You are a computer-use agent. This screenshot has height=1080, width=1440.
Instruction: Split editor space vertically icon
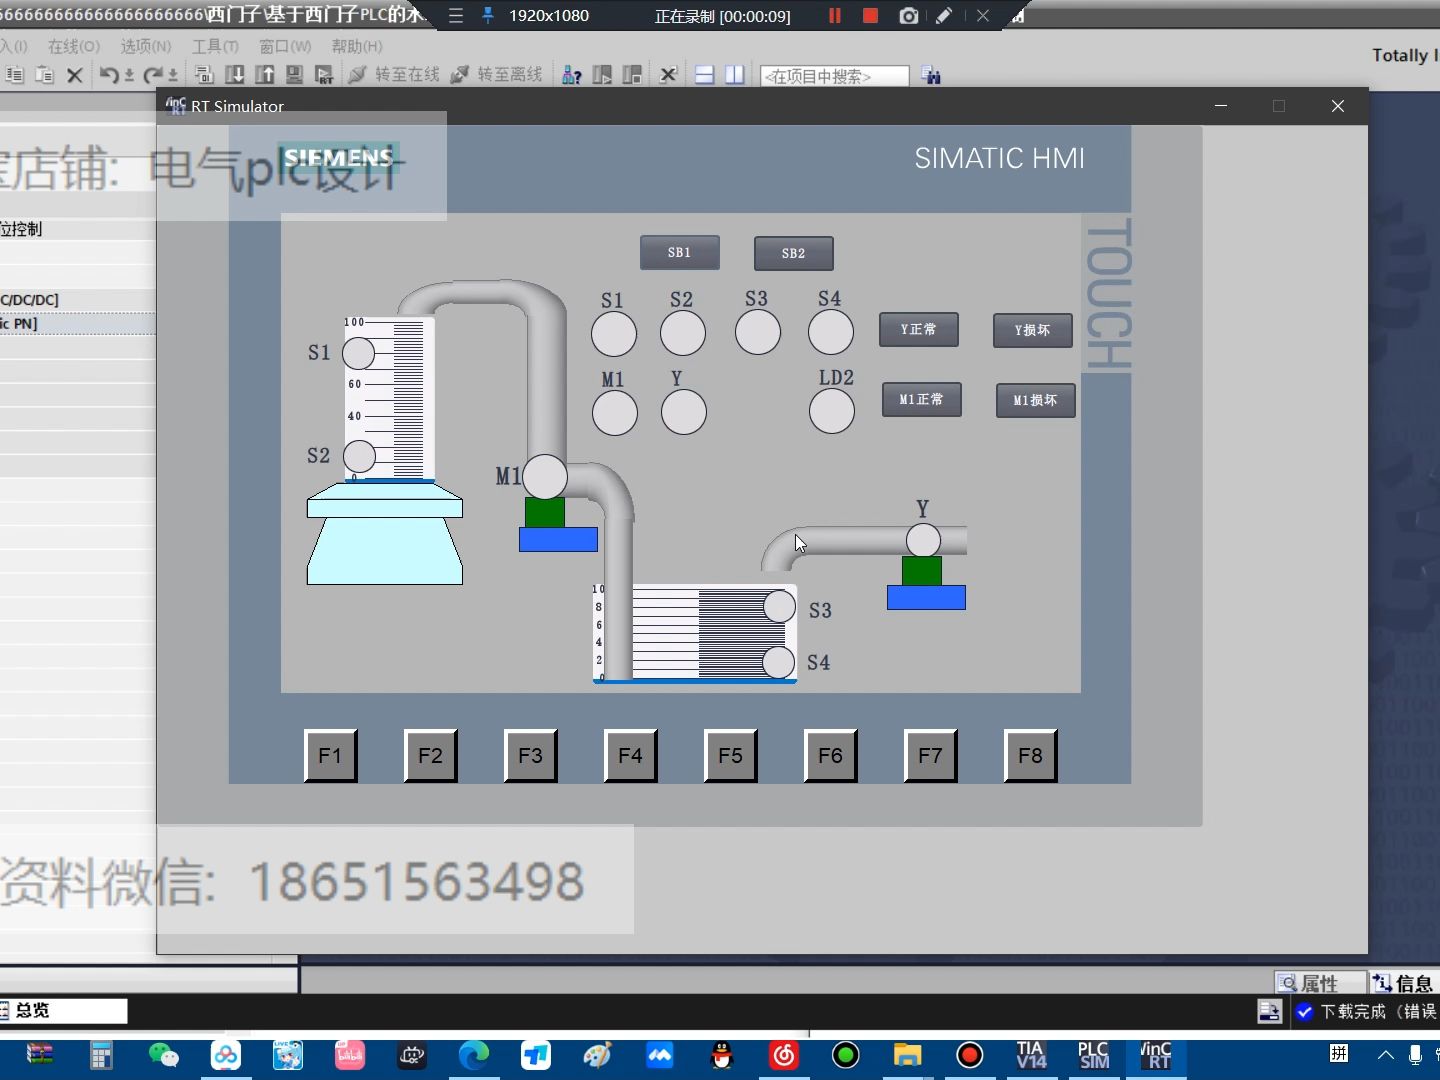click(x=735, y=75)
